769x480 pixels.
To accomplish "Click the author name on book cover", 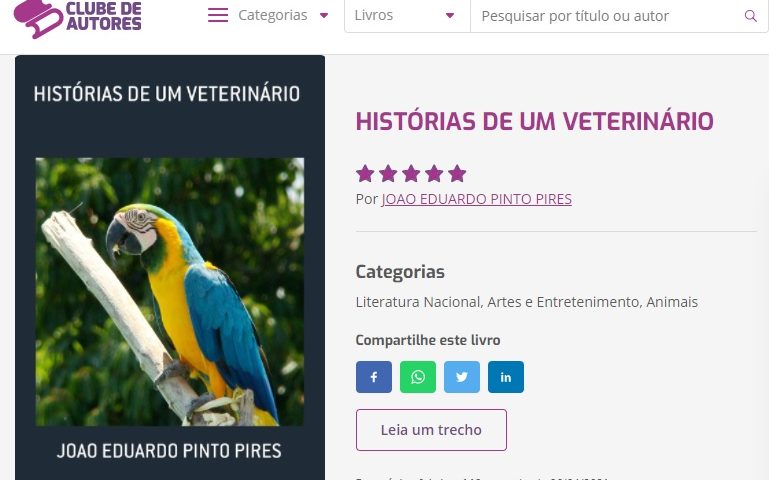I will (x=169, y=451).
